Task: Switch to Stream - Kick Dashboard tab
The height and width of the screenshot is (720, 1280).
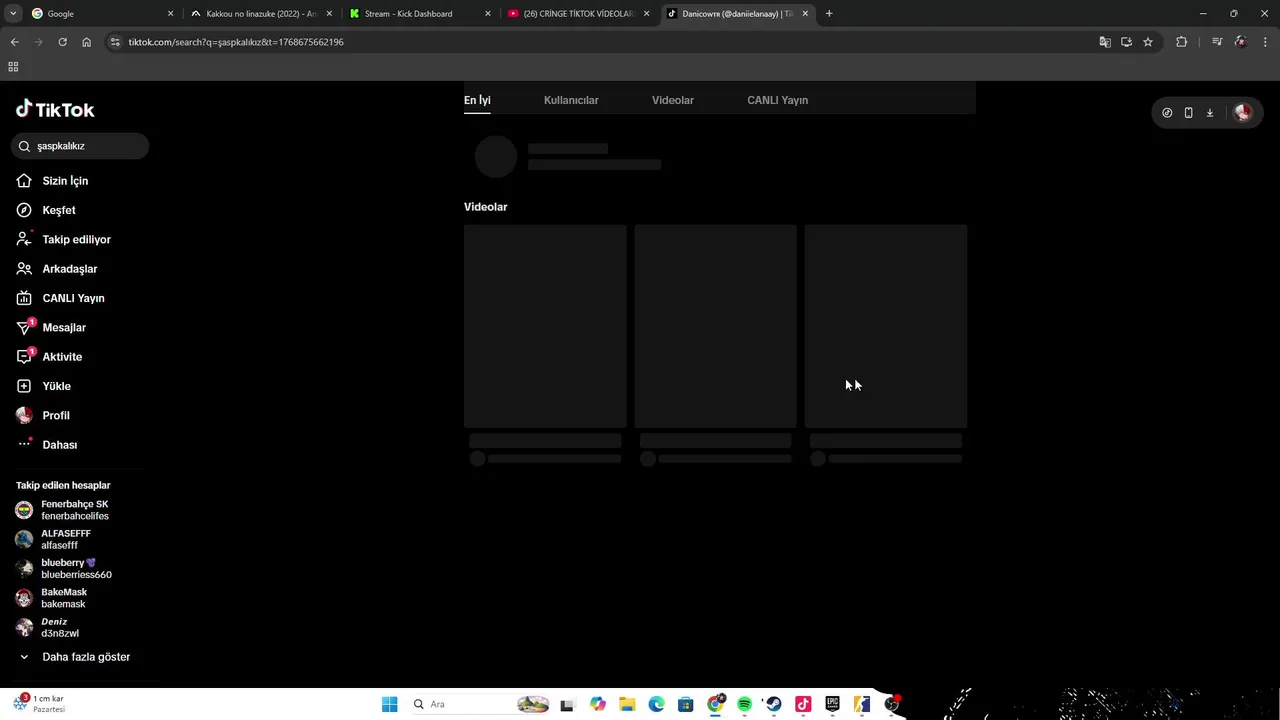Action: point(420,14)
